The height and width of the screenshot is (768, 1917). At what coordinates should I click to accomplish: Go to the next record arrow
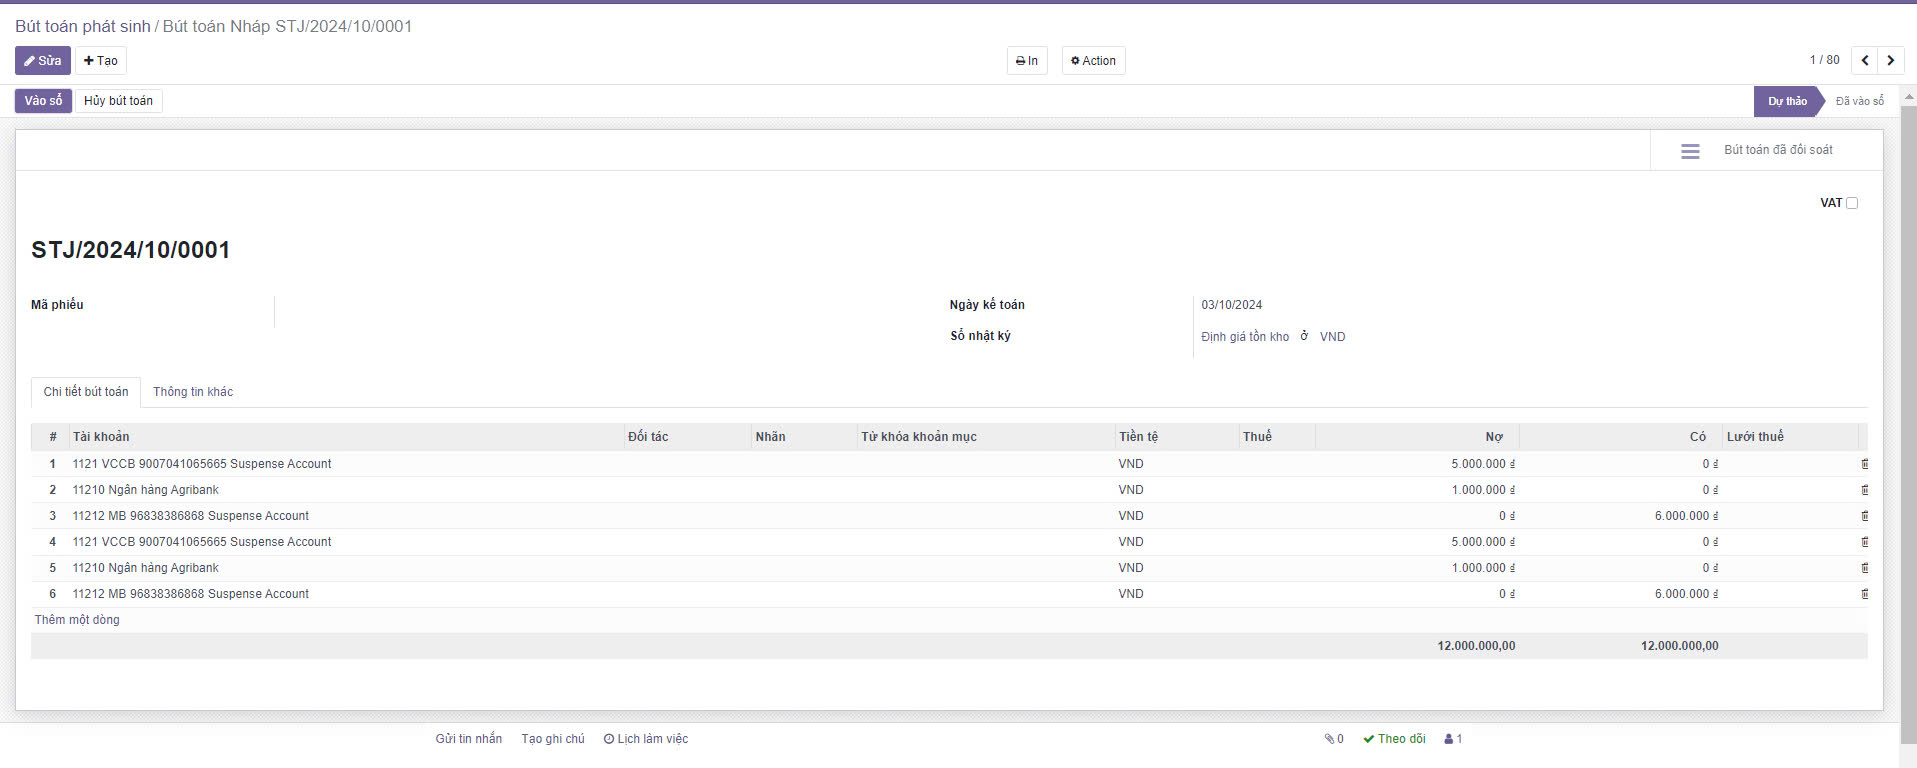click(x=1890, y=61)
